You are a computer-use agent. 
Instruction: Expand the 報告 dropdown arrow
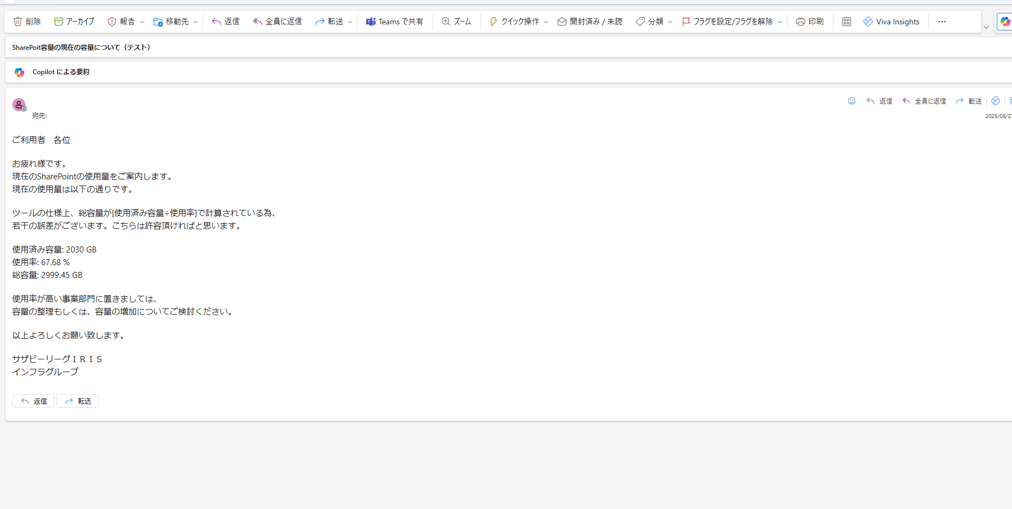pyautogui.click(x=143, y=22)
